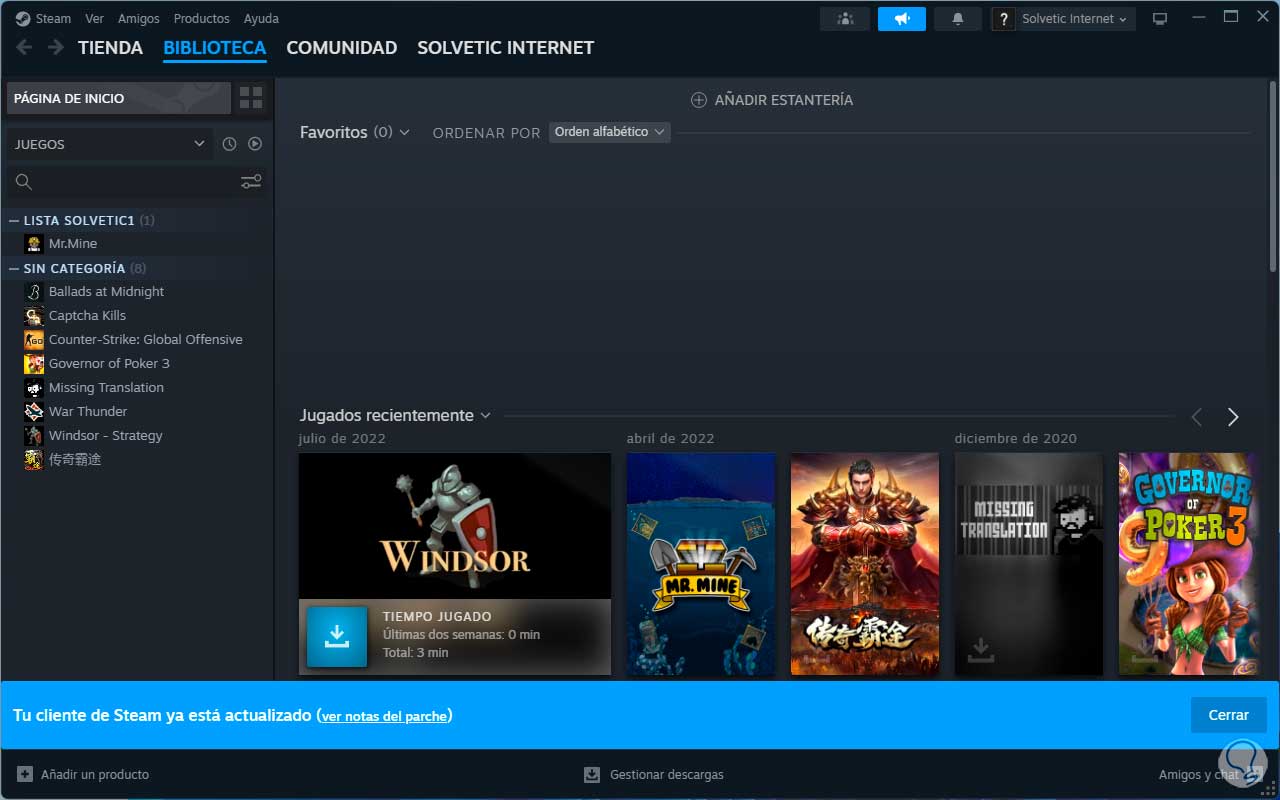
Task: Click the question mark profile avatar
Action: [x=1004, y=19]
